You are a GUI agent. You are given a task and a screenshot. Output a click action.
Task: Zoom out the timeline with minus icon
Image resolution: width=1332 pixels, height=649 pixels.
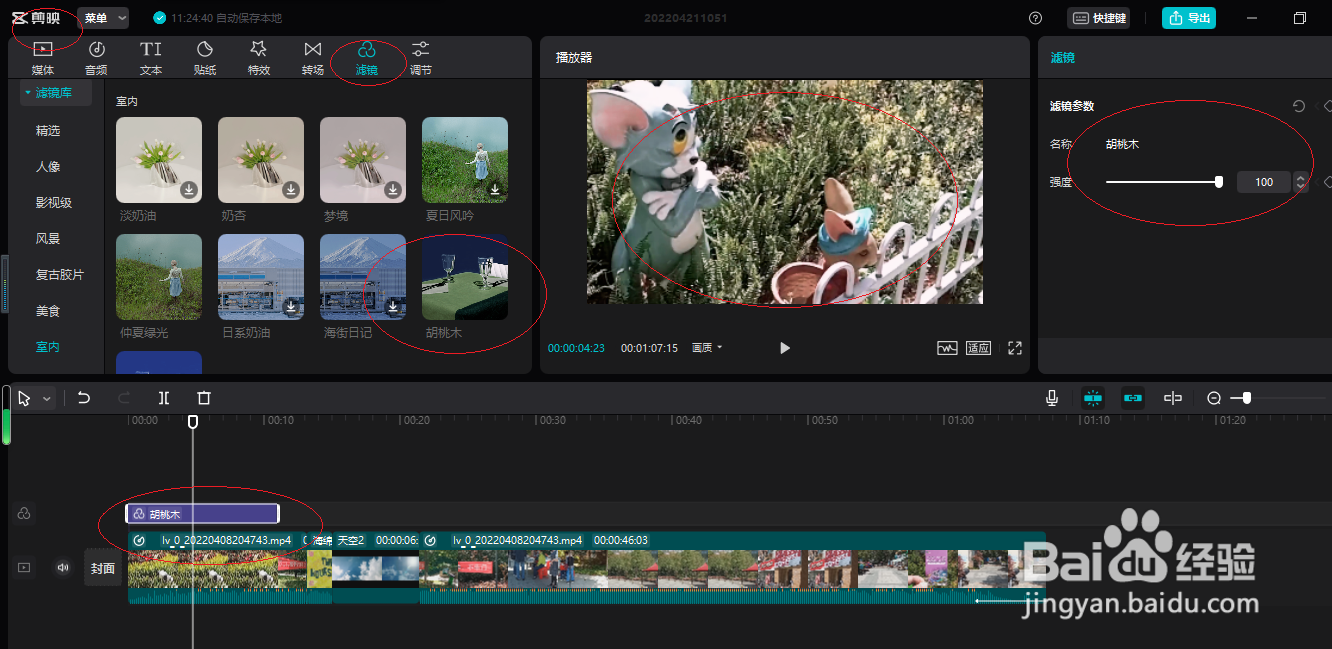(1214, 398)
